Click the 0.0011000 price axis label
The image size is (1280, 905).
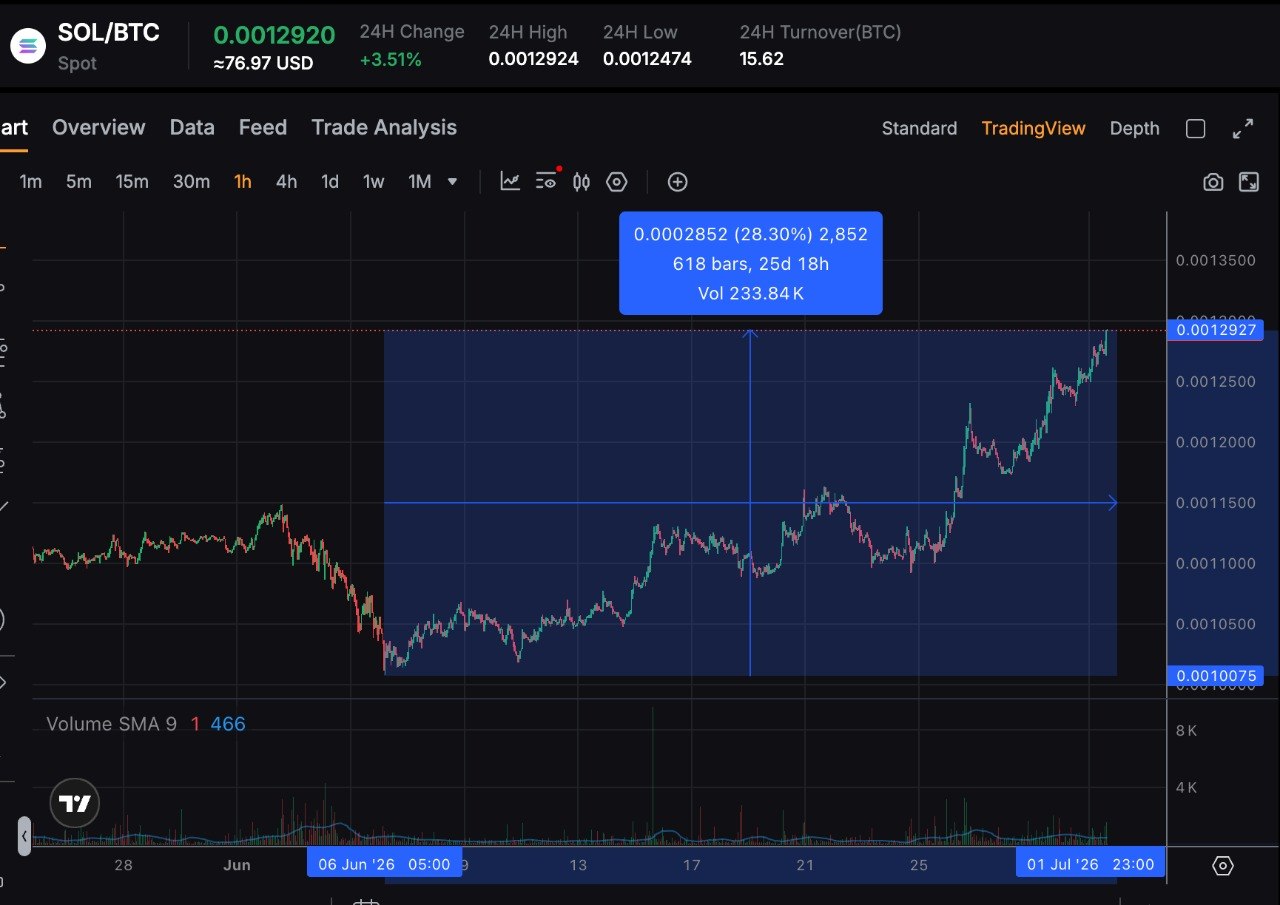pos(1216,563)
